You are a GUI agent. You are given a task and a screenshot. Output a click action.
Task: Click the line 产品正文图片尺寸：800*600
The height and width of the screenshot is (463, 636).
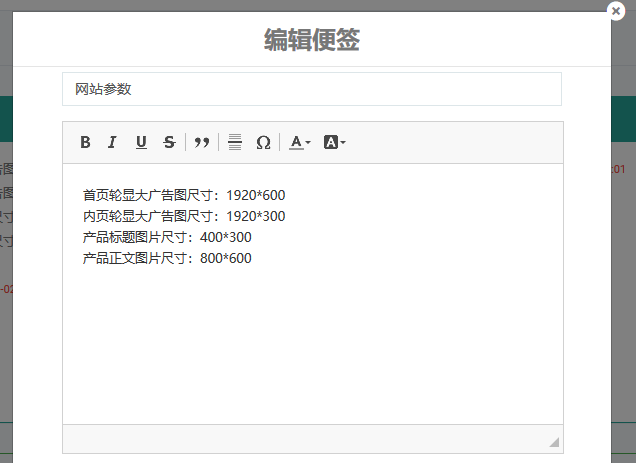[x=167, y=258]
